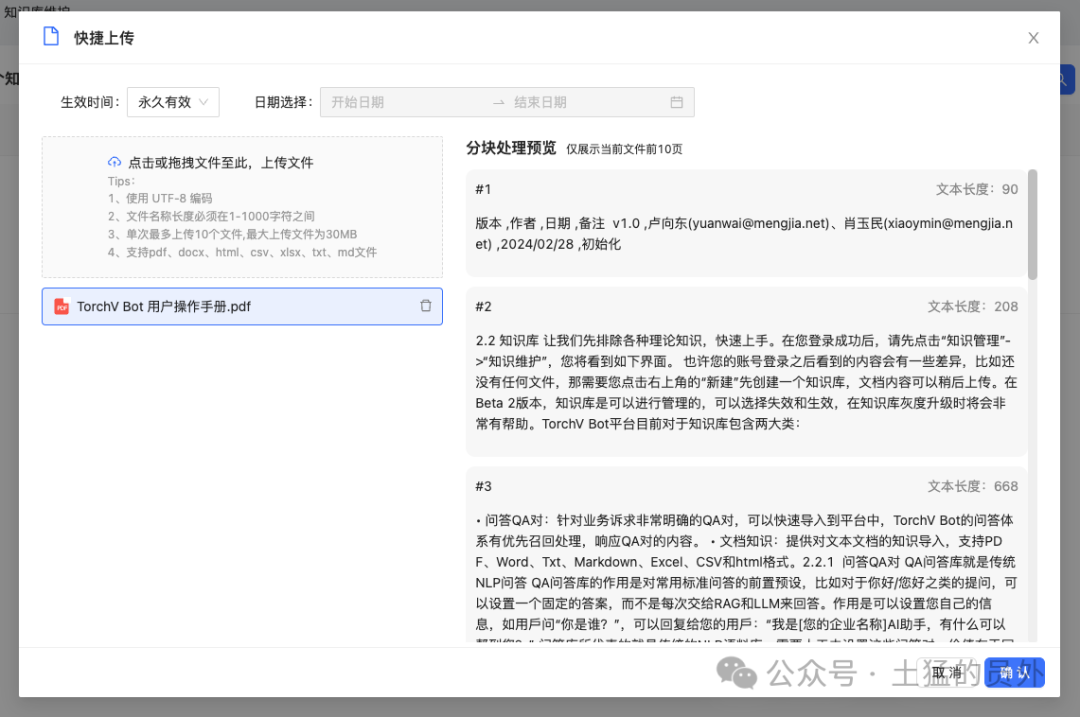Click the arrow between start and end dates

point(499,103)
